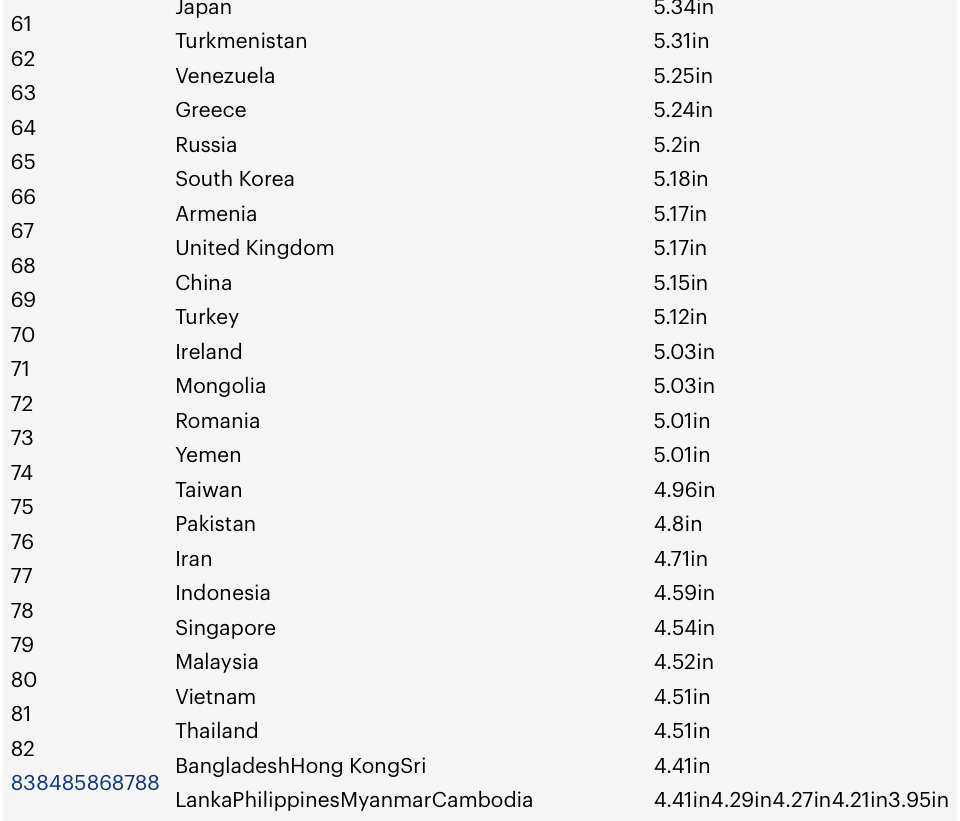Screen dimensions: 960x821
Task: Click rank number 82
Action: [23, 749]
